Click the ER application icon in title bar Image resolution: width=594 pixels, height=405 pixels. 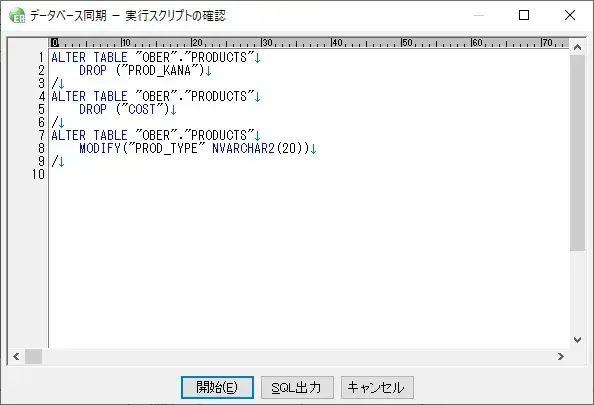coord(17,16)
